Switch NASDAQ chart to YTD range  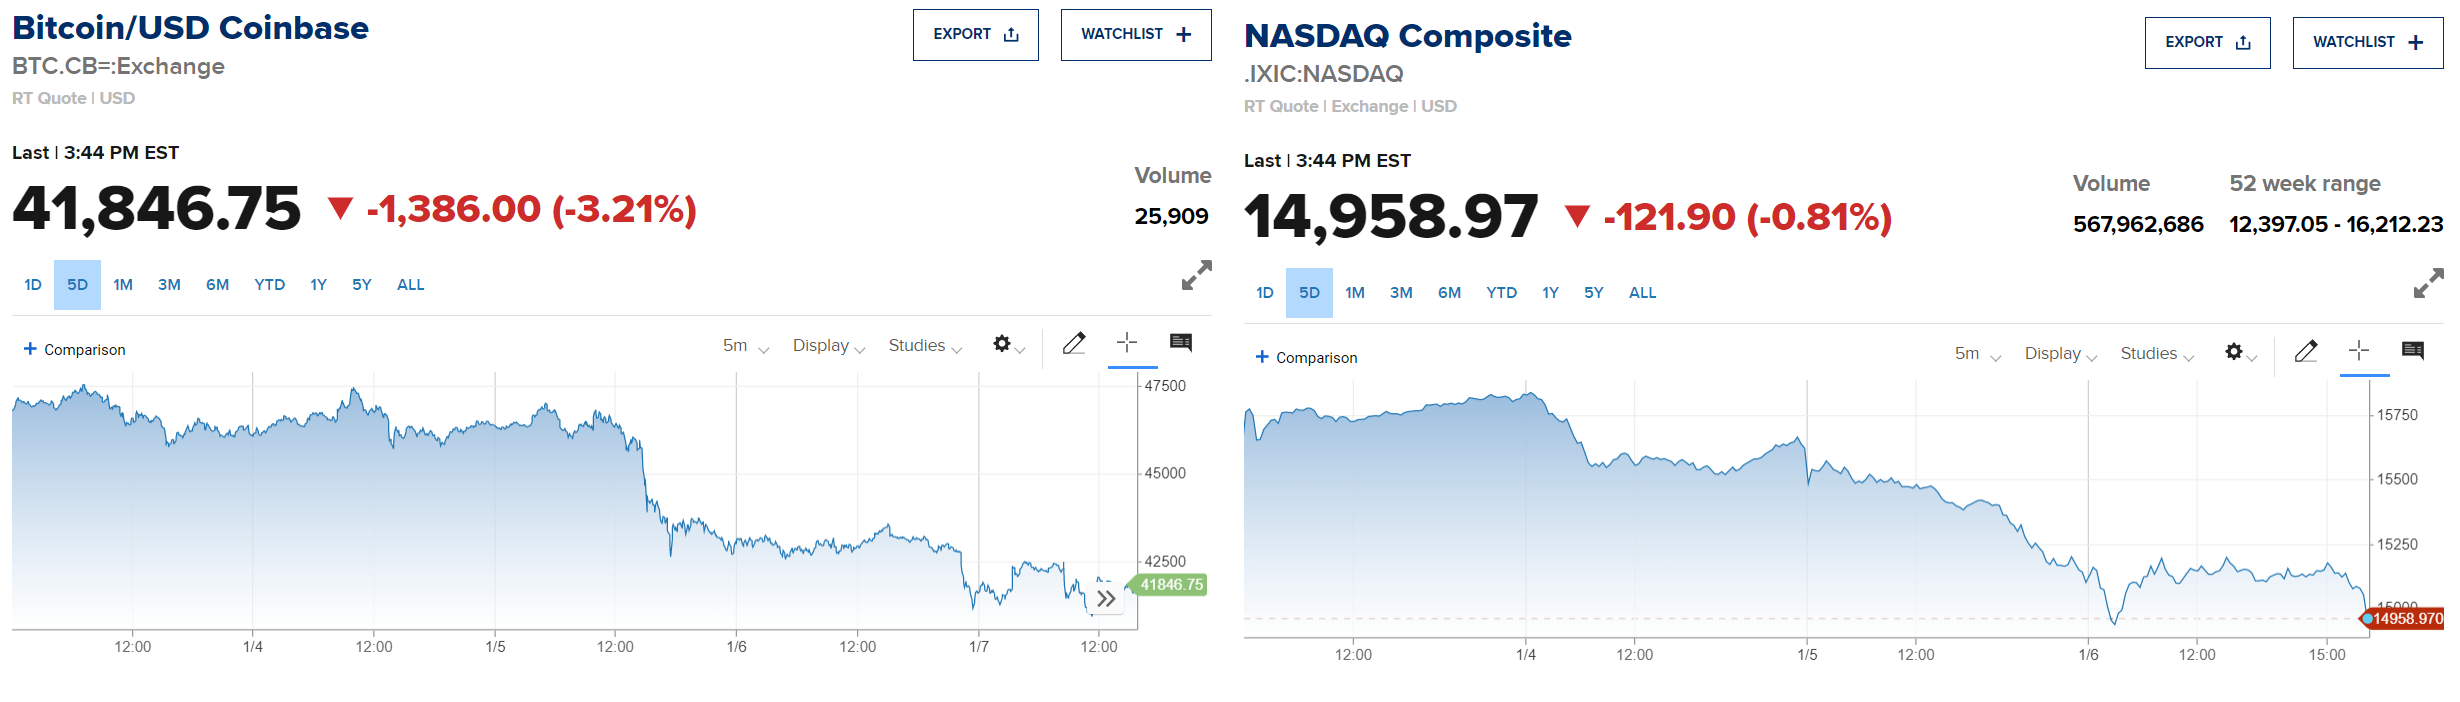(1501, 293)
